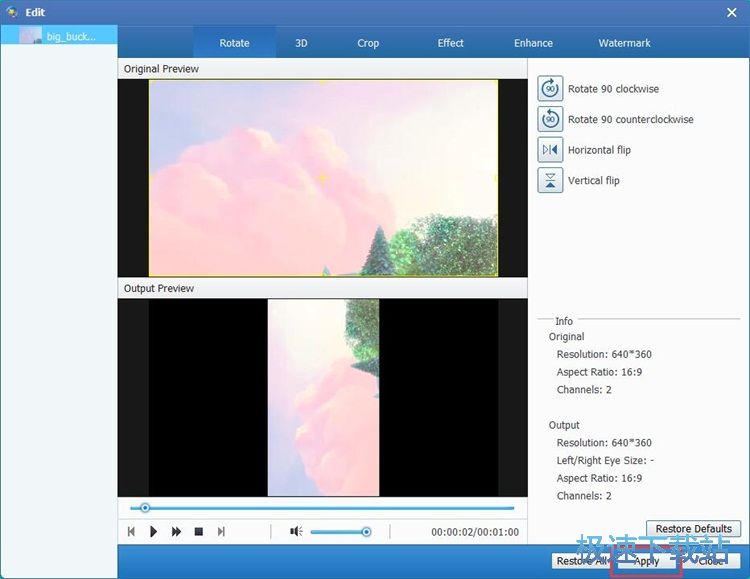The width and height of the screenshot is (750, 579).
Task: Click the Horizontal flip label
Action: (599, 150)
